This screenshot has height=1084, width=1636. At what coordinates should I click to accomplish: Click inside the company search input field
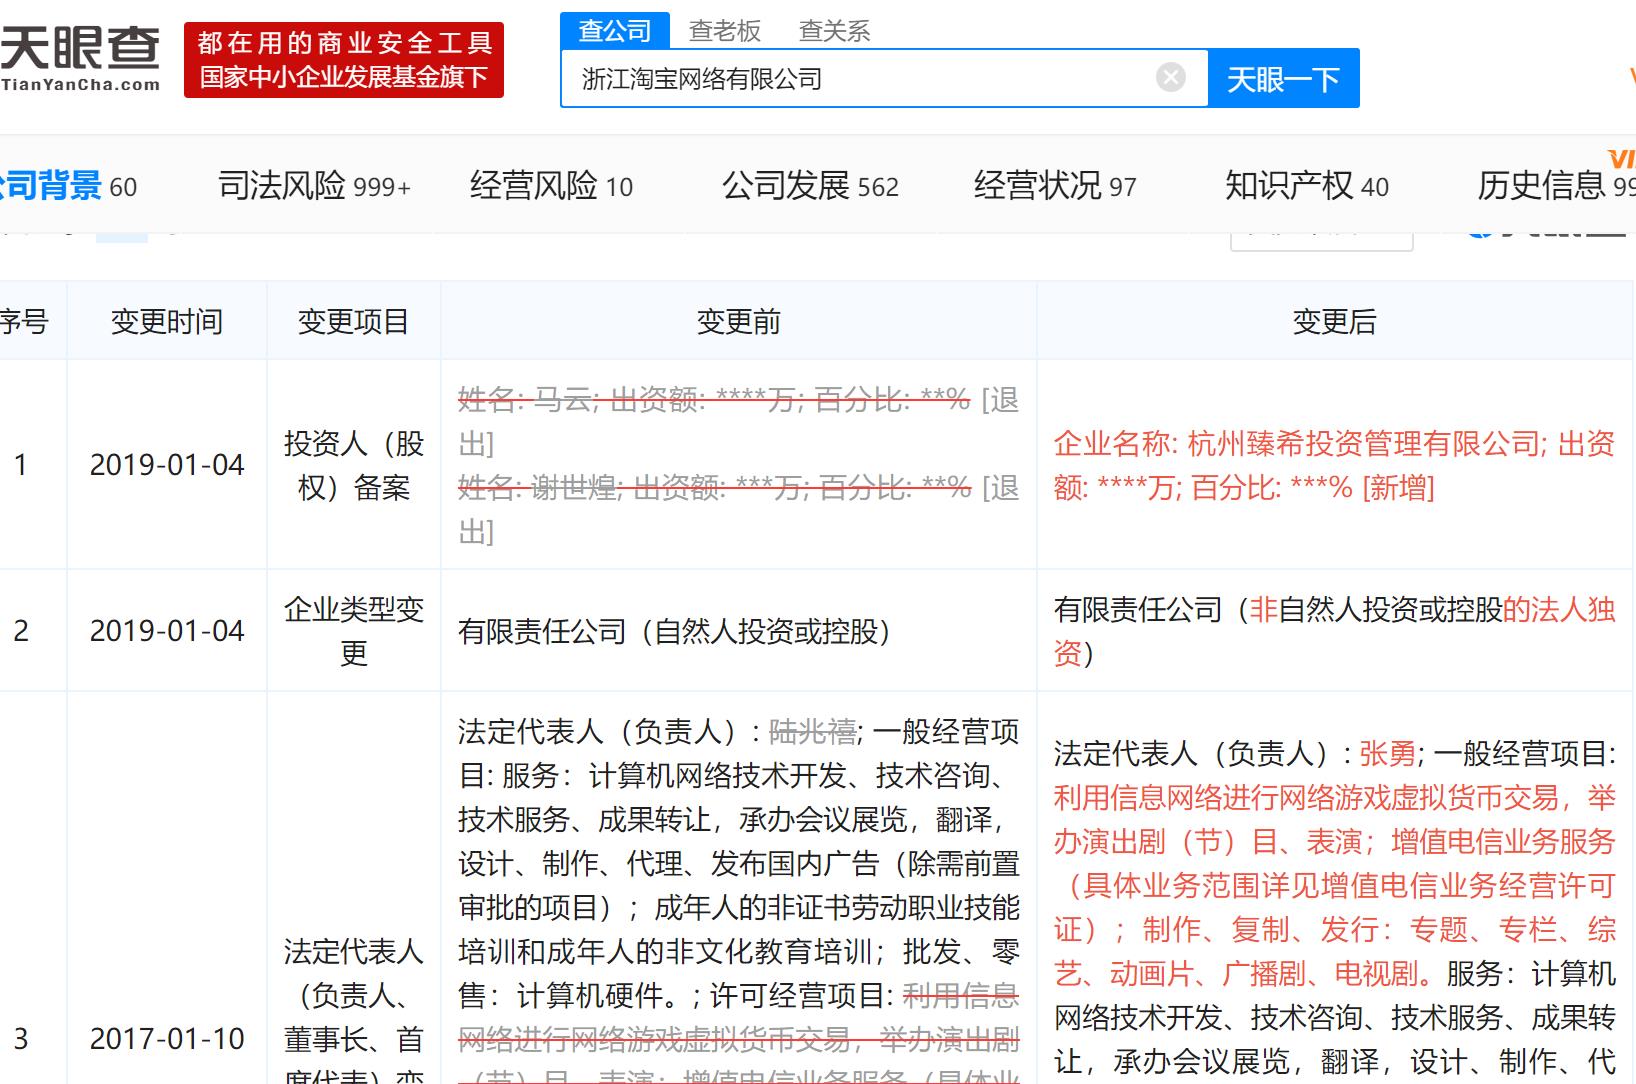[x=880, y=77]
